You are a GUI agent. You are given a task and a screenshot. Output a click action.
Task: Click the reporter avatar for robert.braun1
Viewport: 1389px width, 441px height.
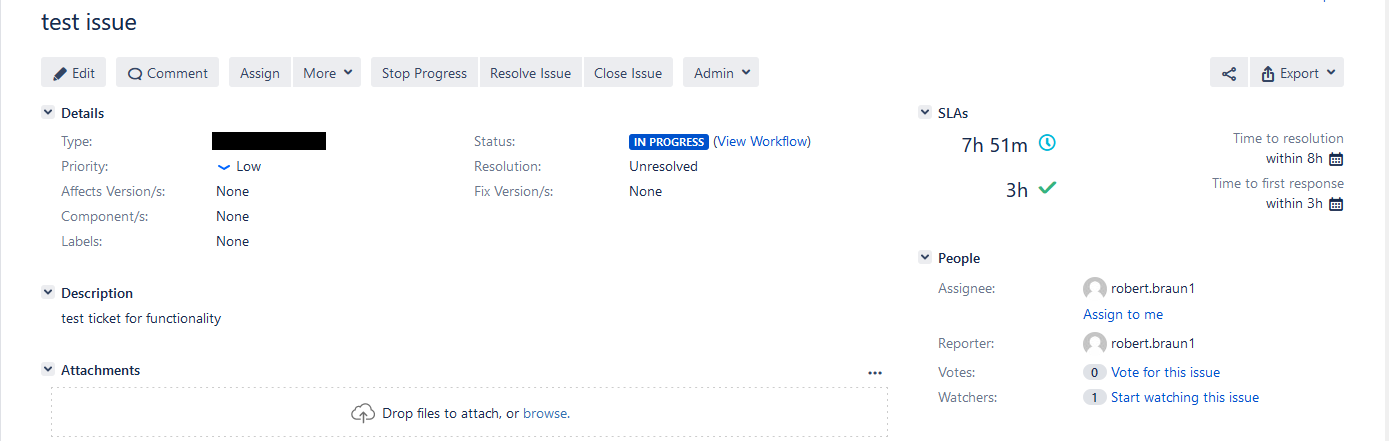pos(1095,344)
